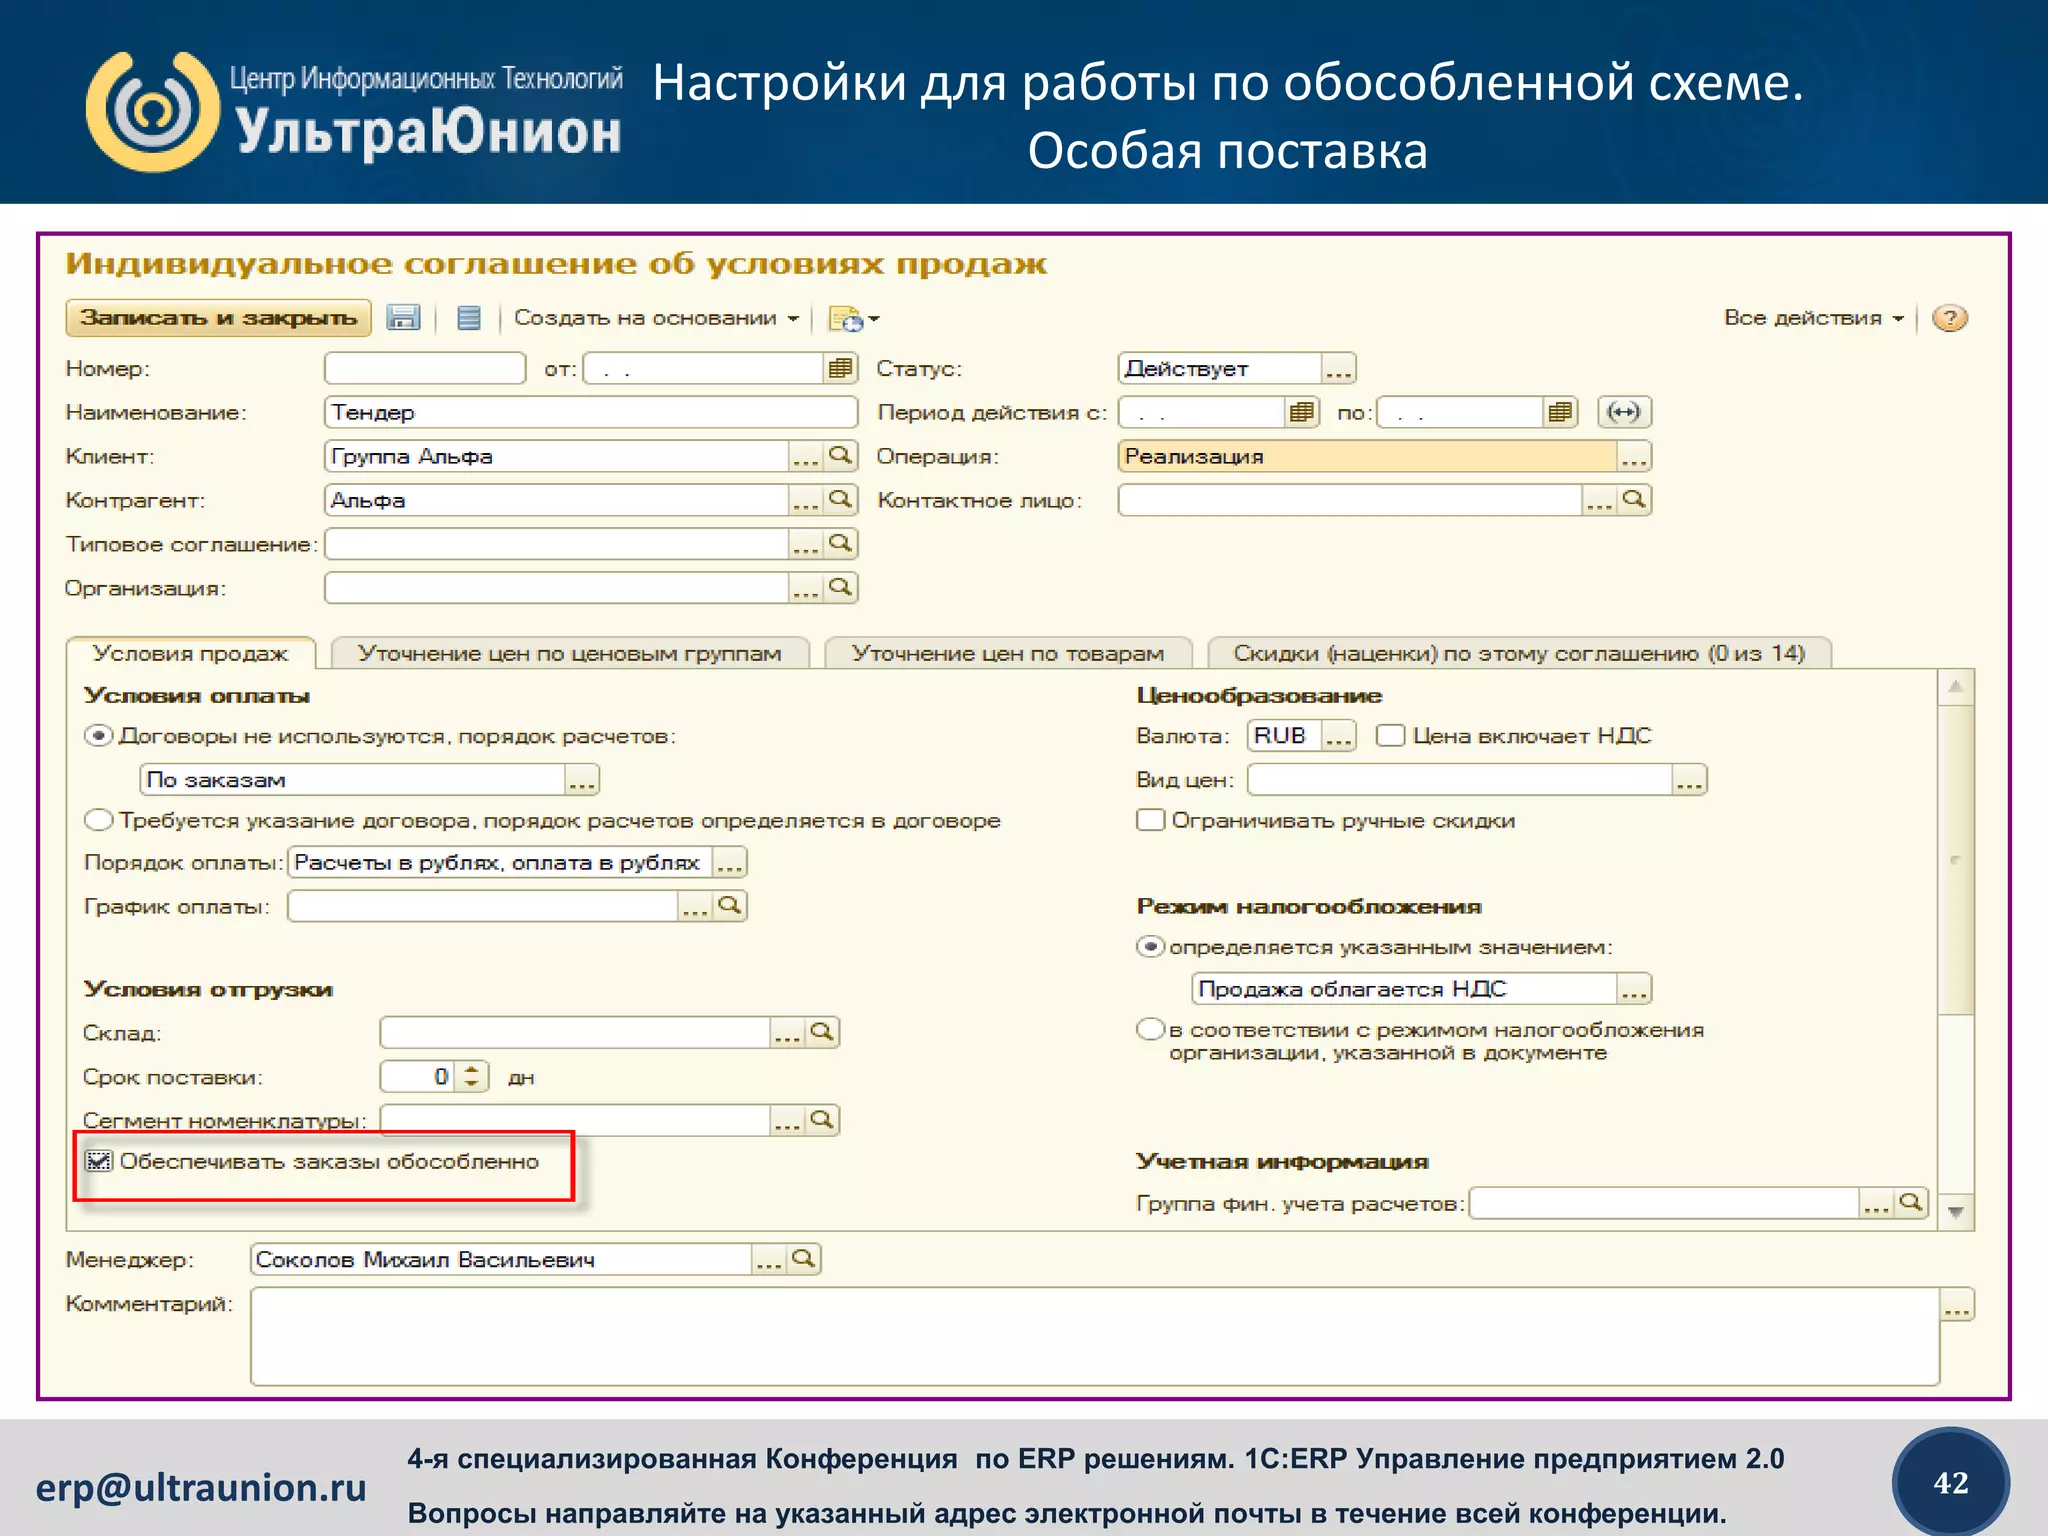Screen dimensions: 2048x1536
Task: Select 'в соответствии с режимом налогообложения' radio
Action: [x=1151, y=1029]
